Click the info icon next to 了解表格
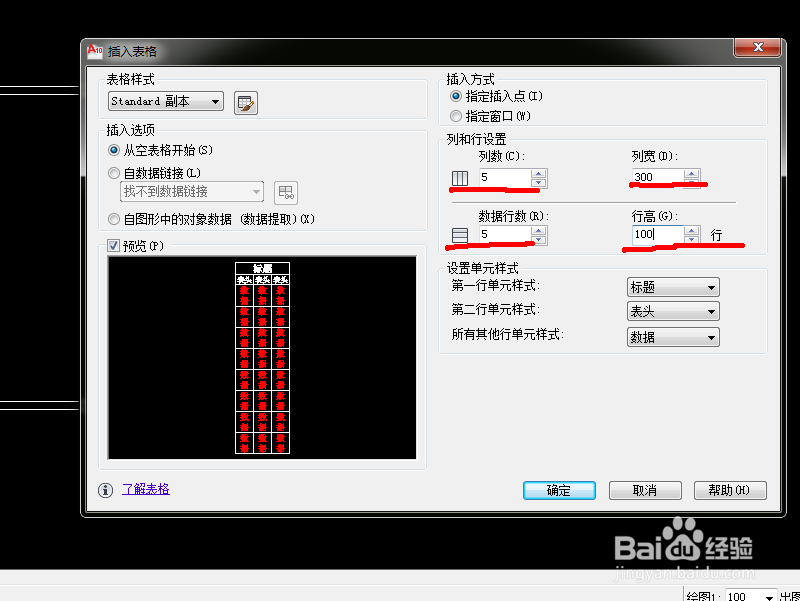The width and height of the screenshot is (800, 601). 106,490
